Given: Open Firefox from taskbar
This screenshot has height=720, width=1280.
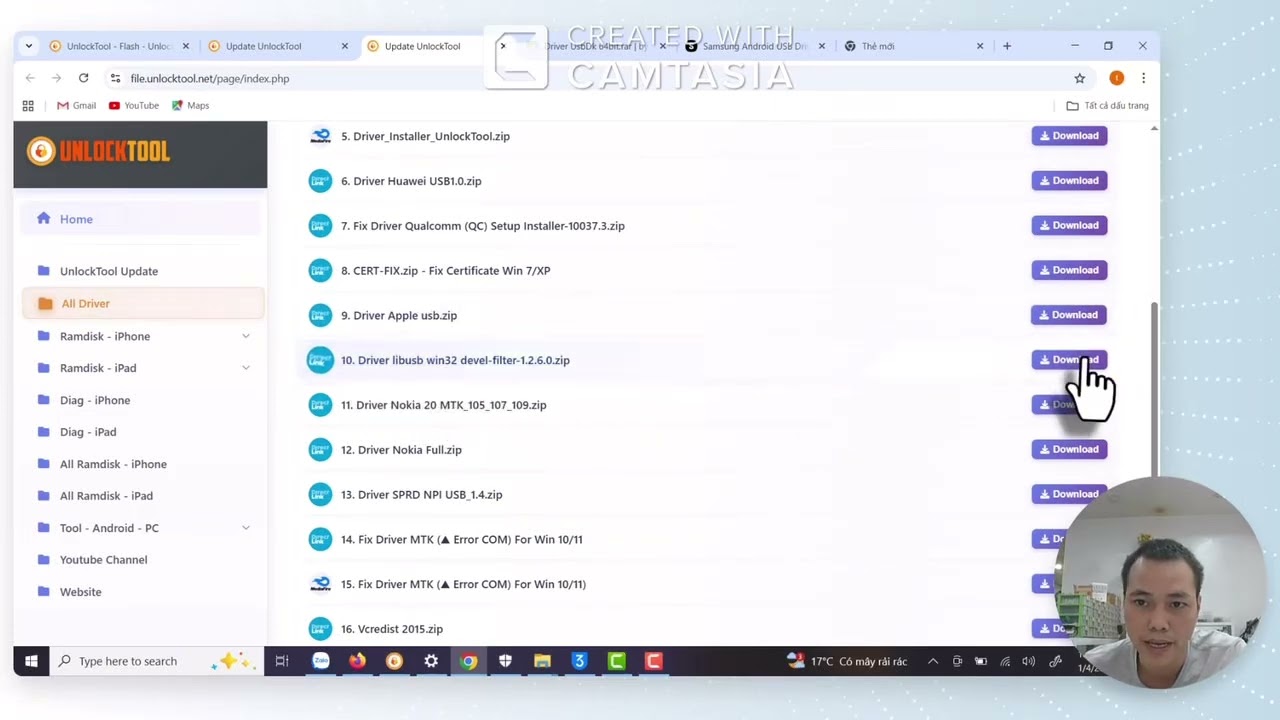Looking at the screenshot, I should [358, 661].
